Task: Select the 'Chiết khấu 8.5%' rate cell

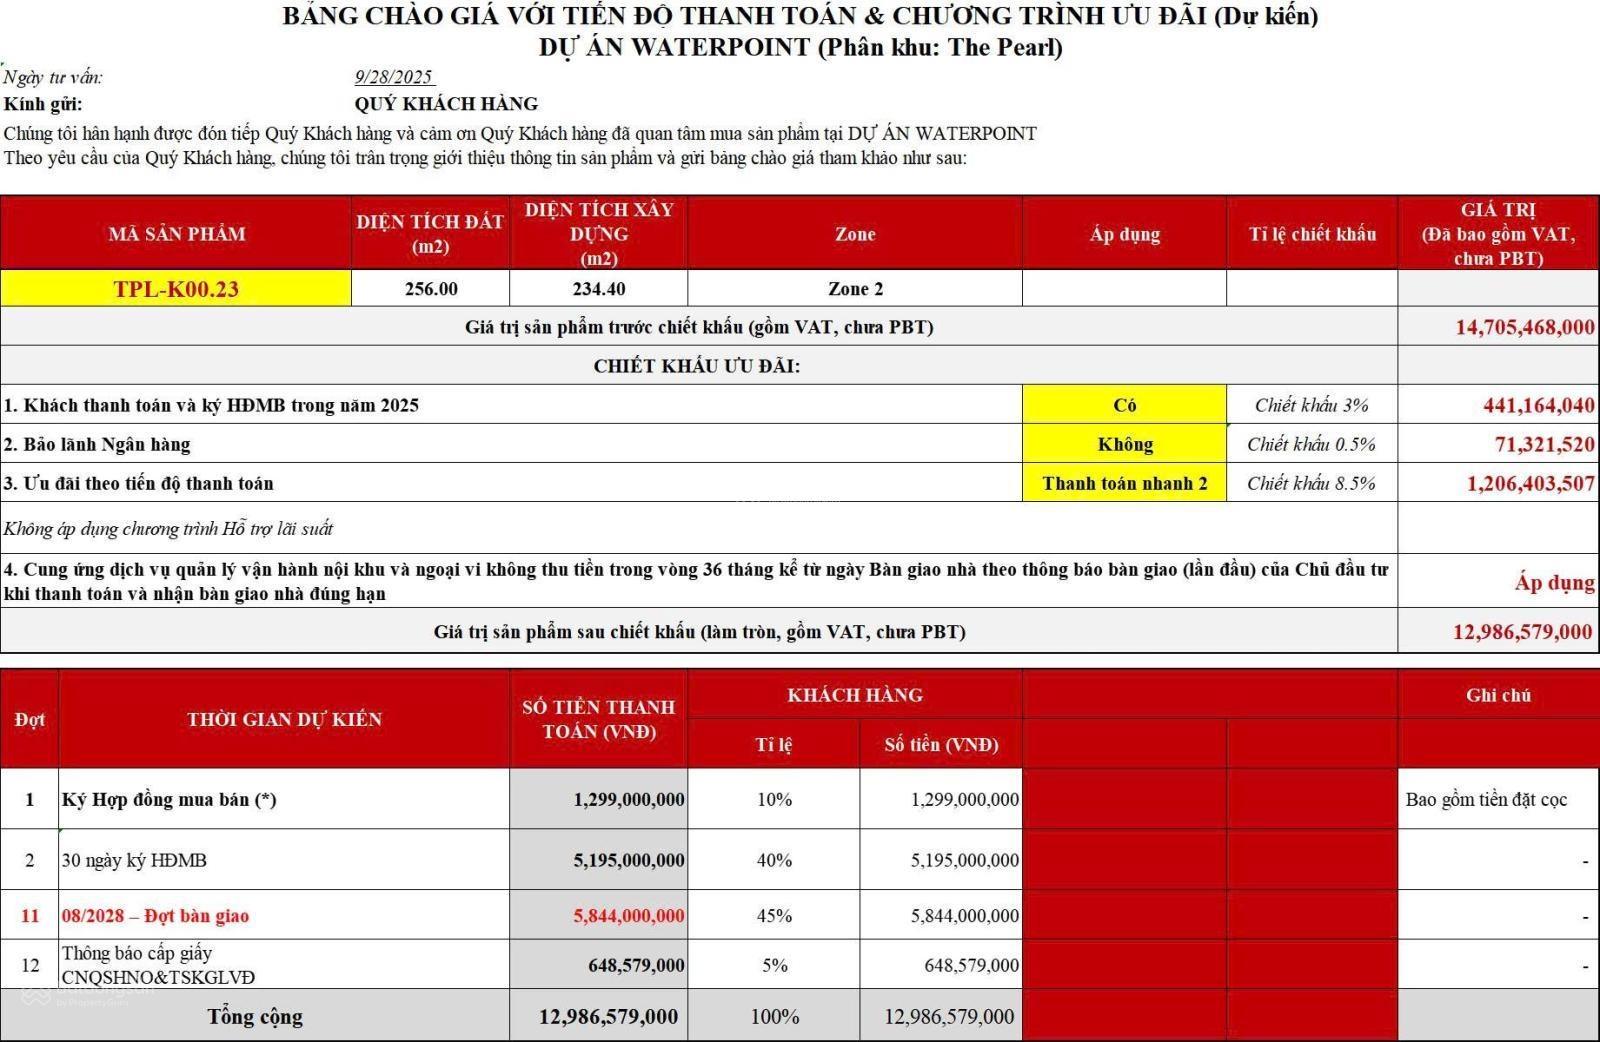Action: 1311,483
